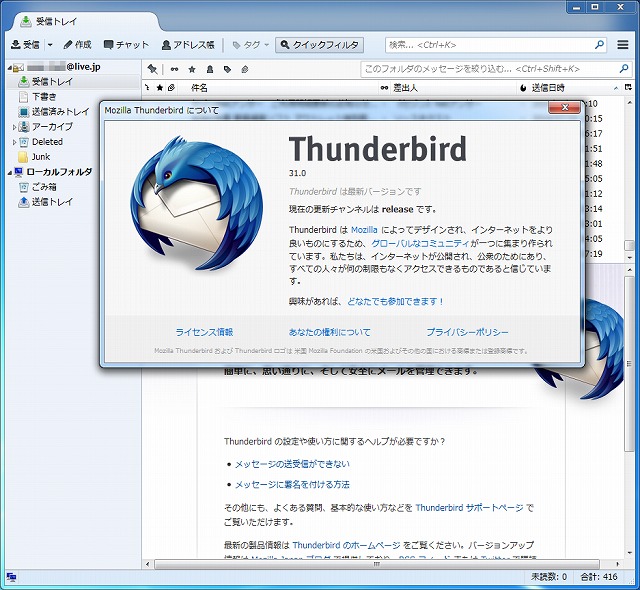
Task: Toggle the starred quick filter icon
Action: 192,69
